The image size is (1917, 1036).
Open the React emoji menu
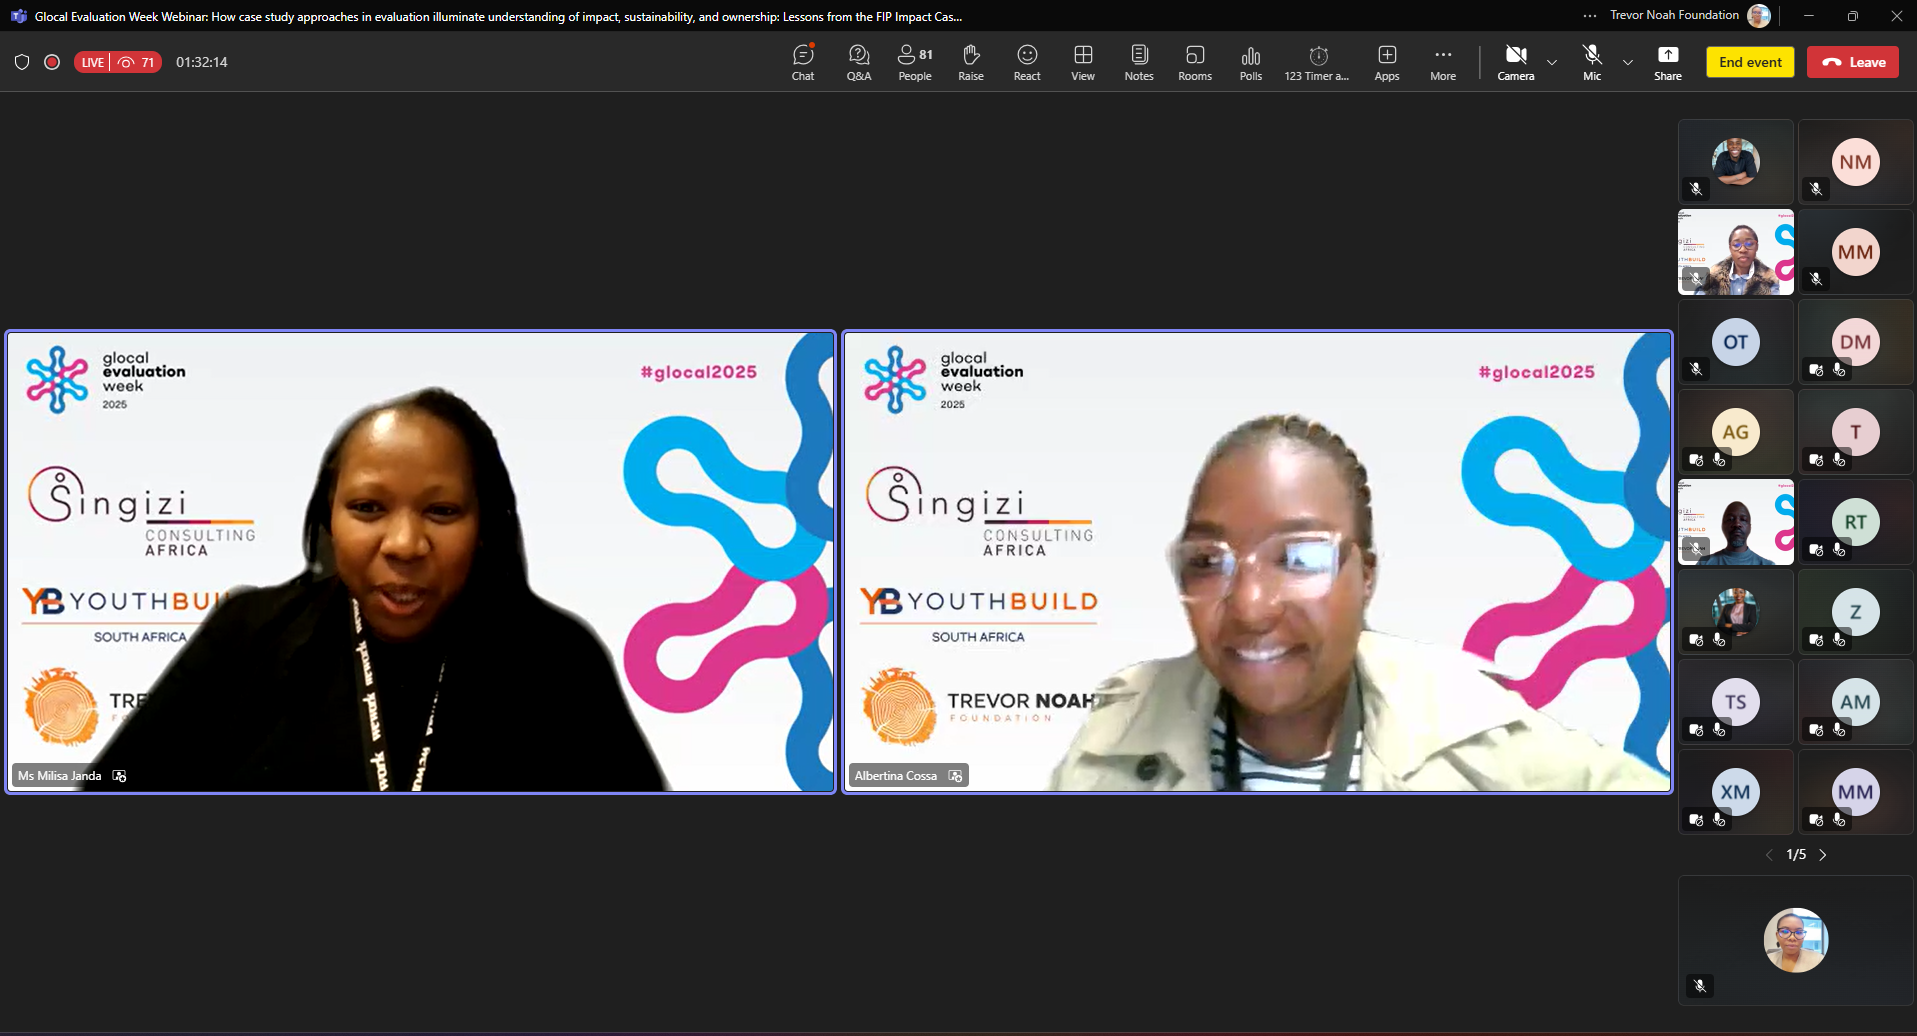1027,62
